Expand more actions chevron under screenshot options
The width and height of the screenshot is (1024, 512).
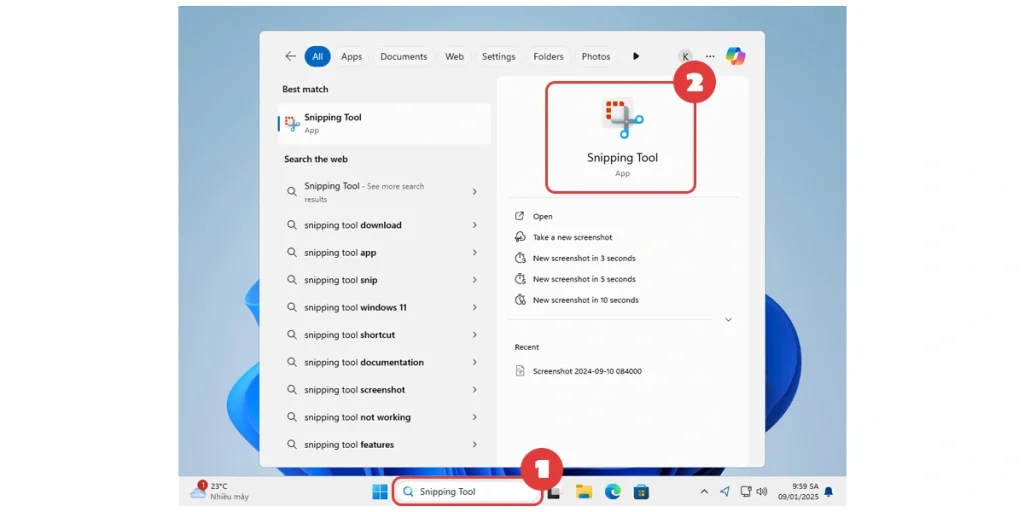(728, 320)
